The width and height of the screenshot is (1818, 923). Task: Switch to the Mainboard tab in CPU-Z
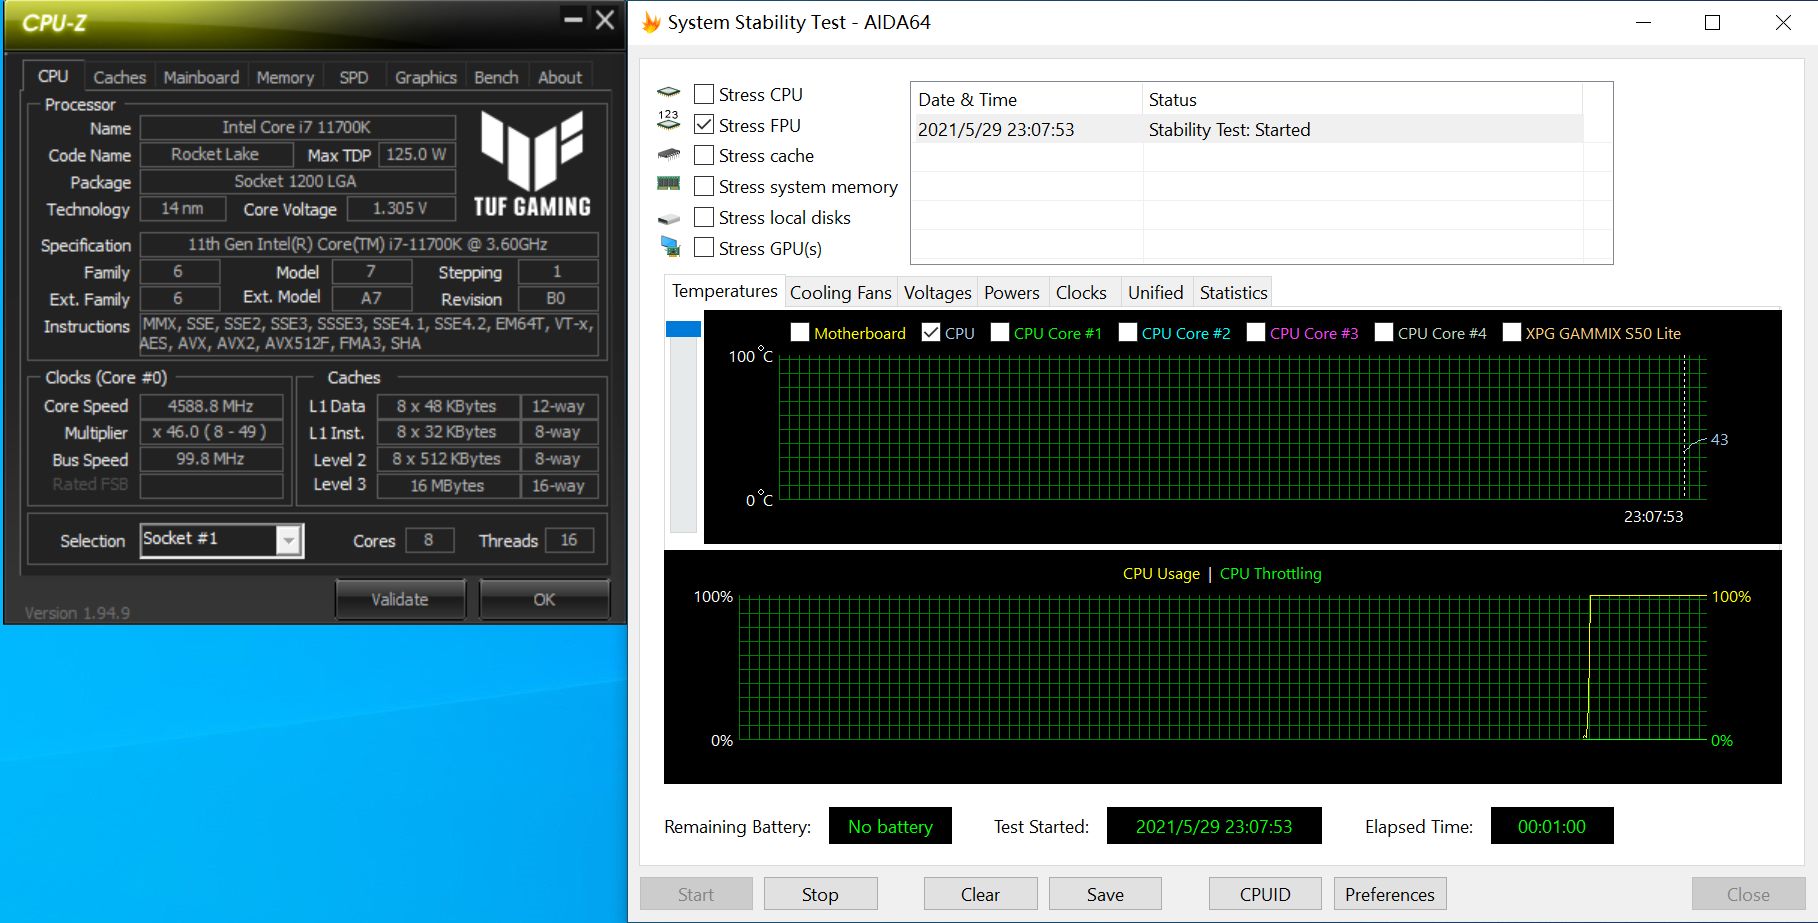tap(201, 77)
